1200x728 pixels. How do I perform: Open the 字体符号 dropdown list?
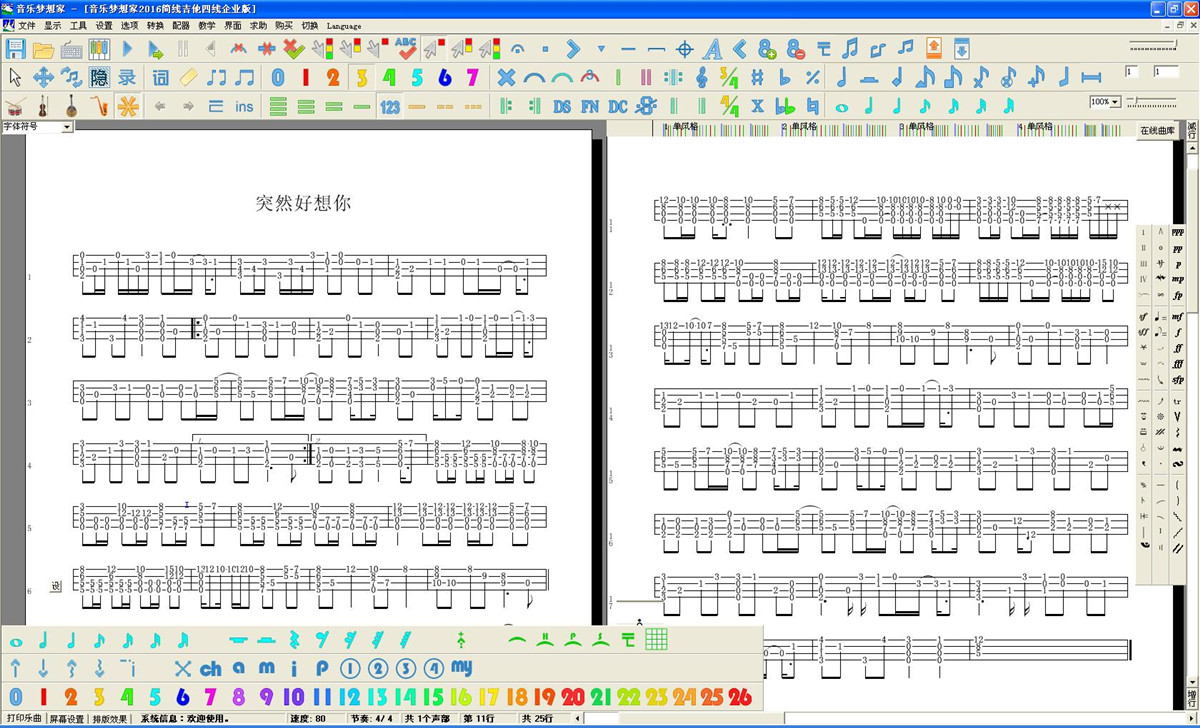coord(67,127)
